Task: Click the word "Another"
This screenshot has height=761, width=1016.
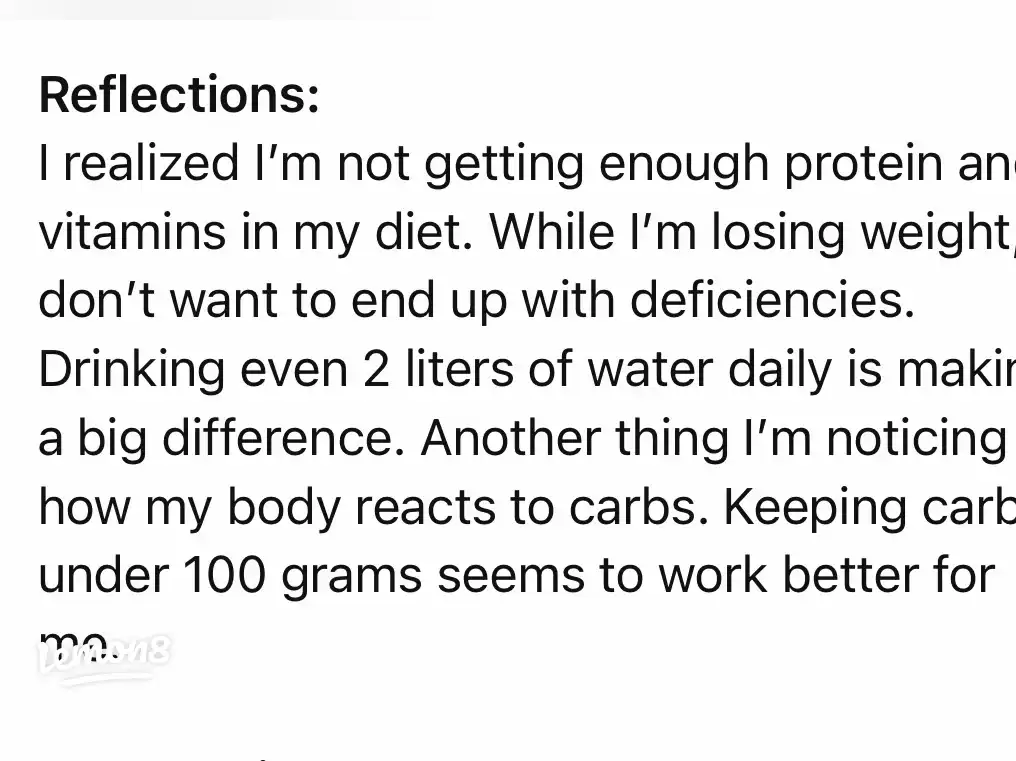Action: (511, 438)
